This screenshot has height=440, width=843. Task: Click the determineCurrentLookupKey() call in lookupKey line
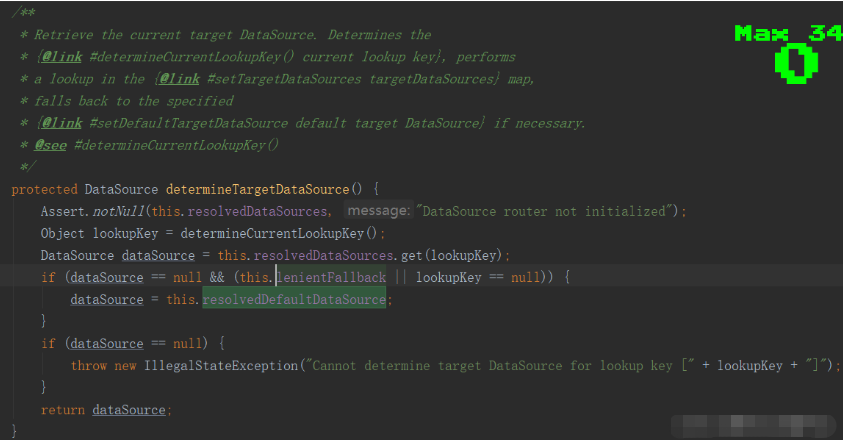click(x=279, y=233)
